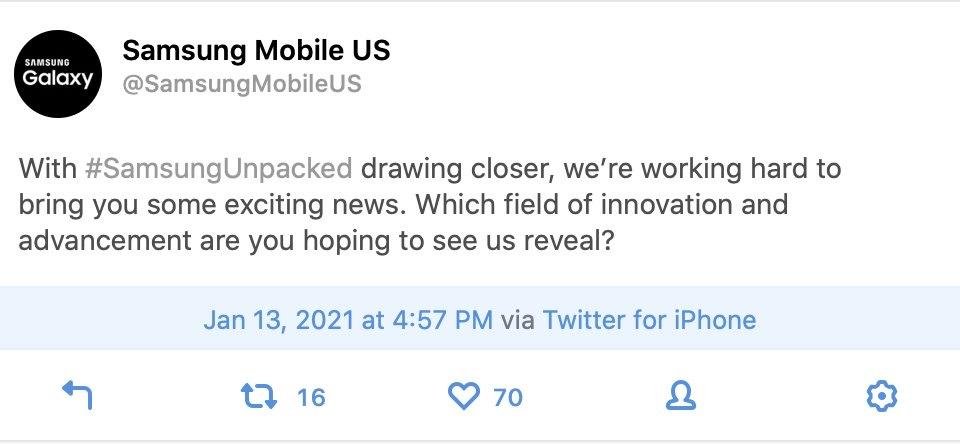
Task: Click the small SAMSUNG text in avatar
Action: [x=47, y=62]
